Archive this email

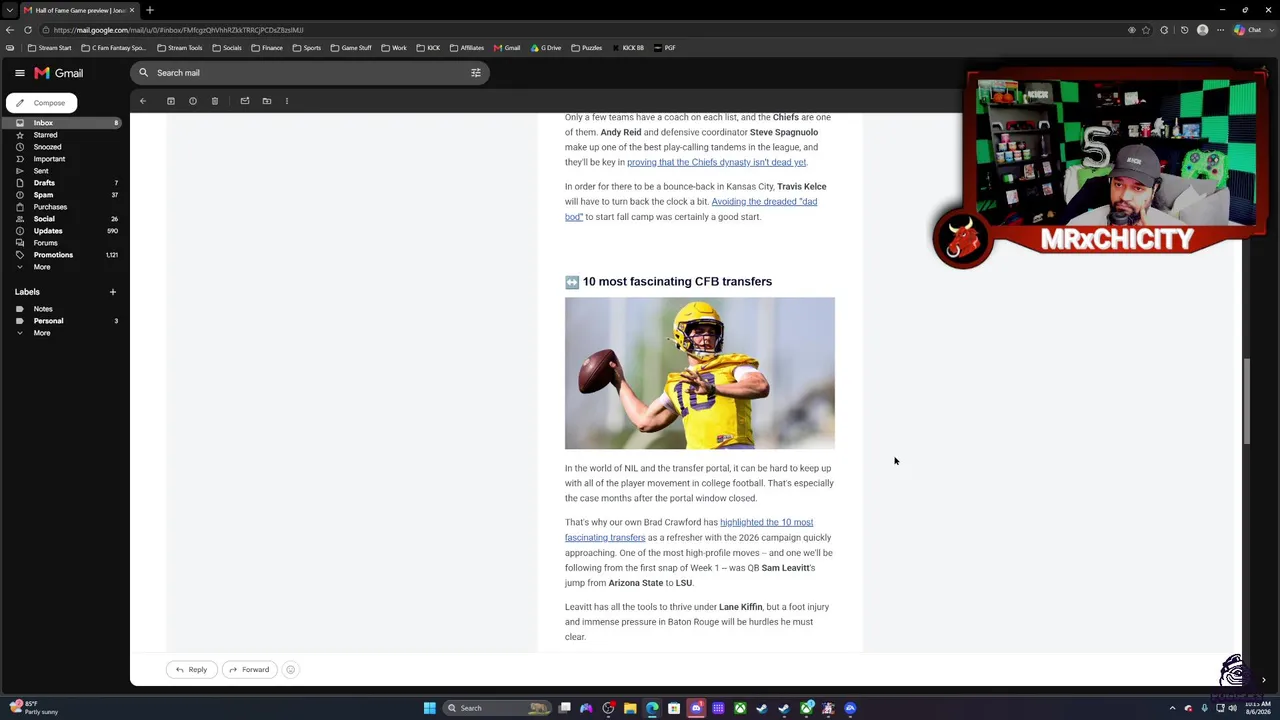[x=171, y=101]
